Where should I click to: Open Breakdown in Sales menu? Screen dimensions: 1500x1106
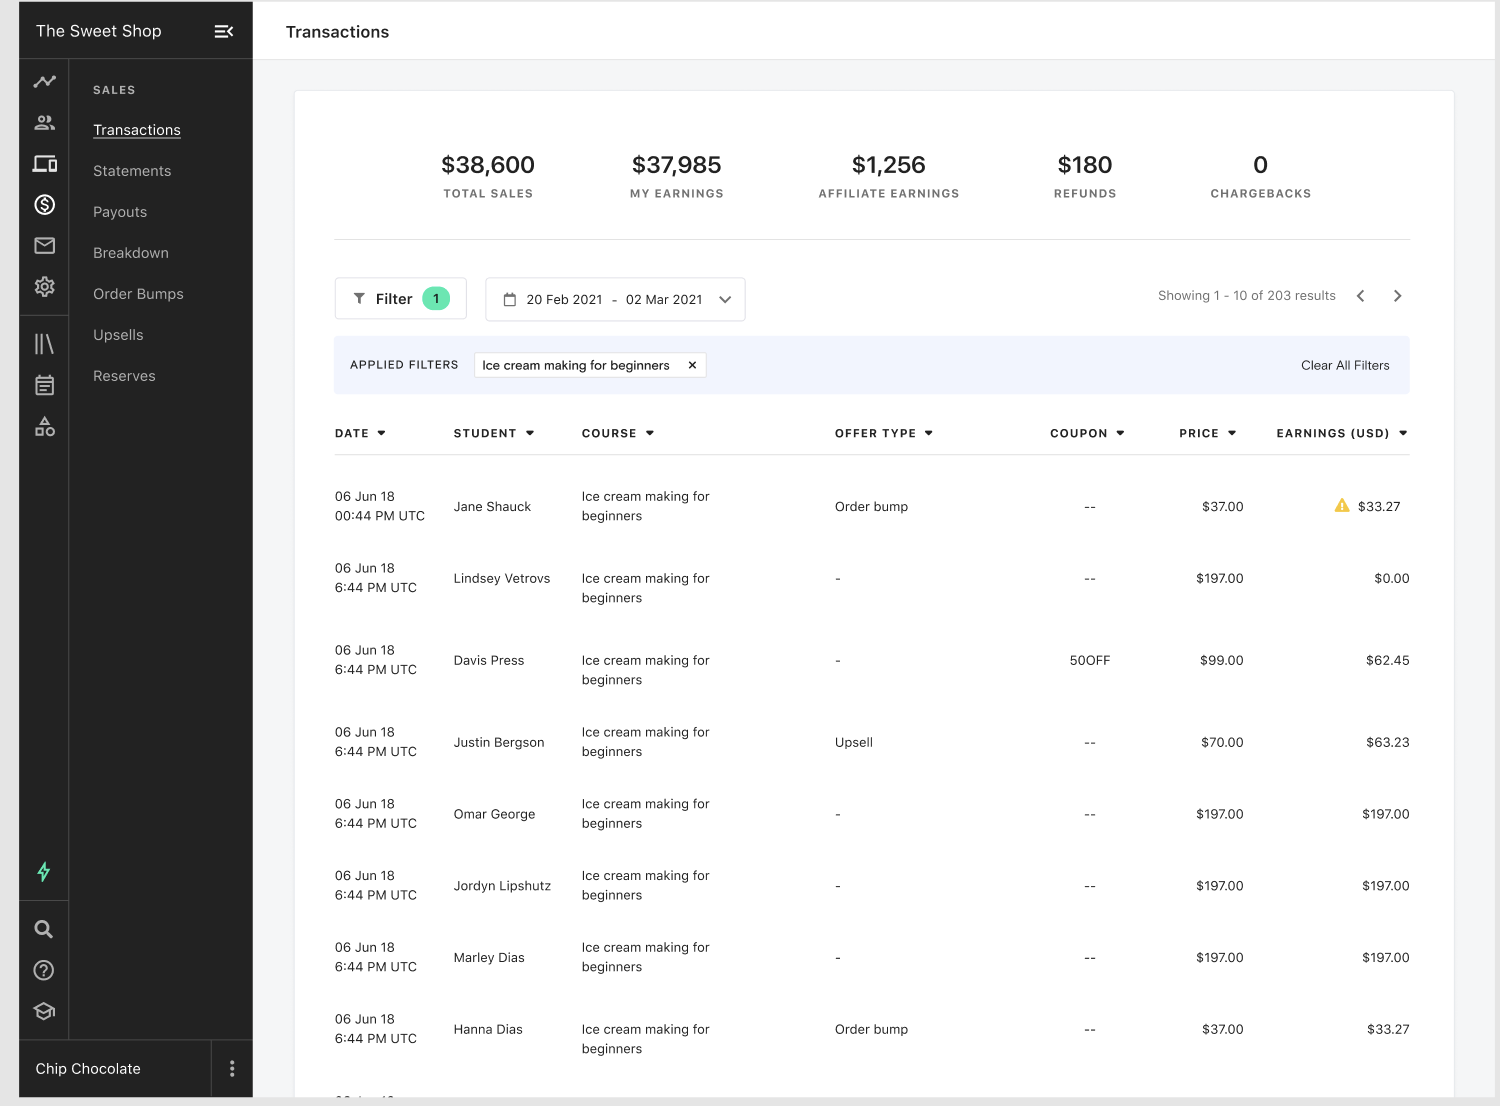coord(131,253)
